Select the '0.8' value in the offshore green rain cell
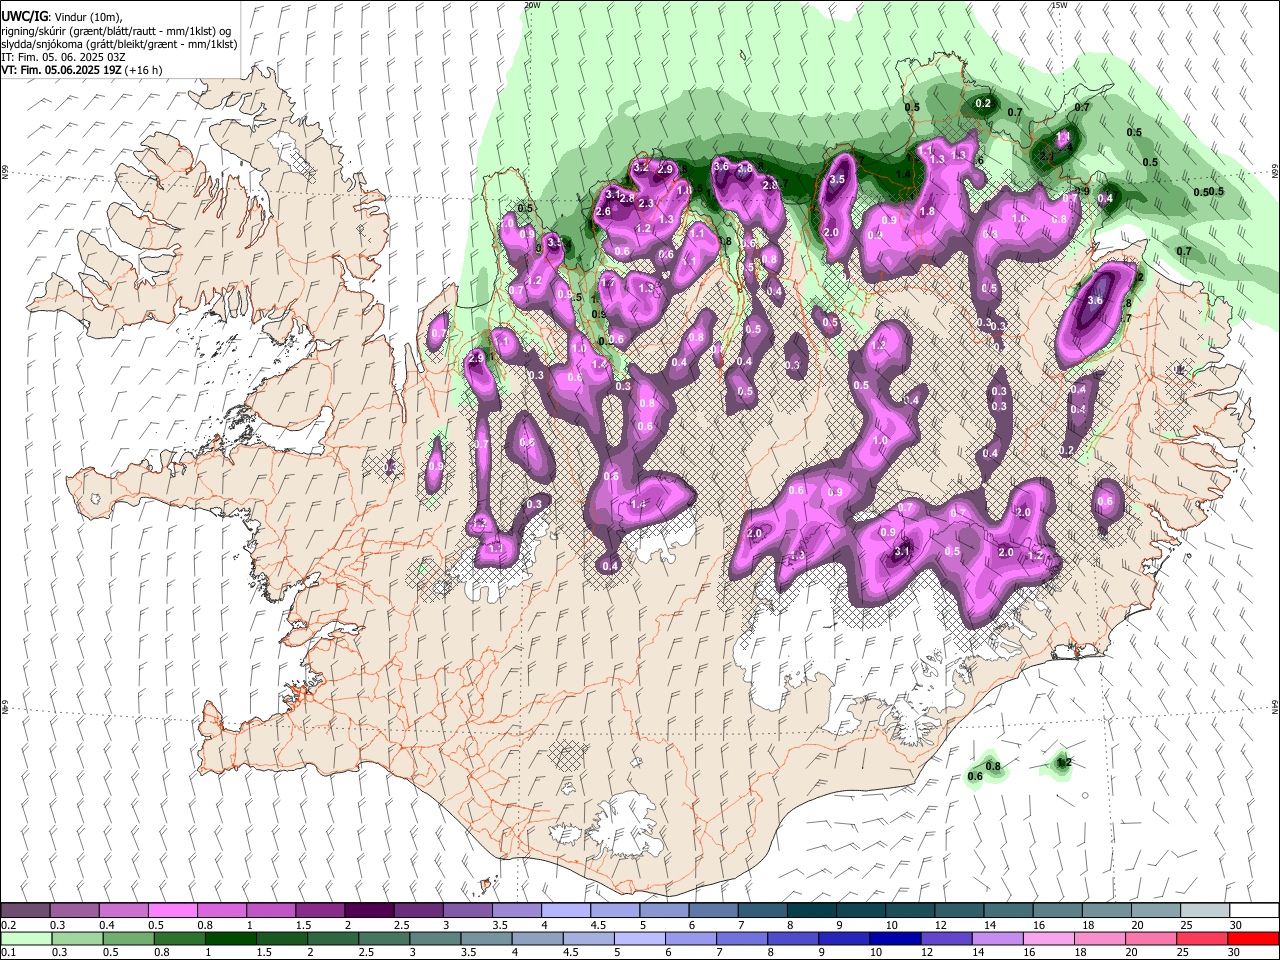The image size is (1280, 960). [994, 767]
